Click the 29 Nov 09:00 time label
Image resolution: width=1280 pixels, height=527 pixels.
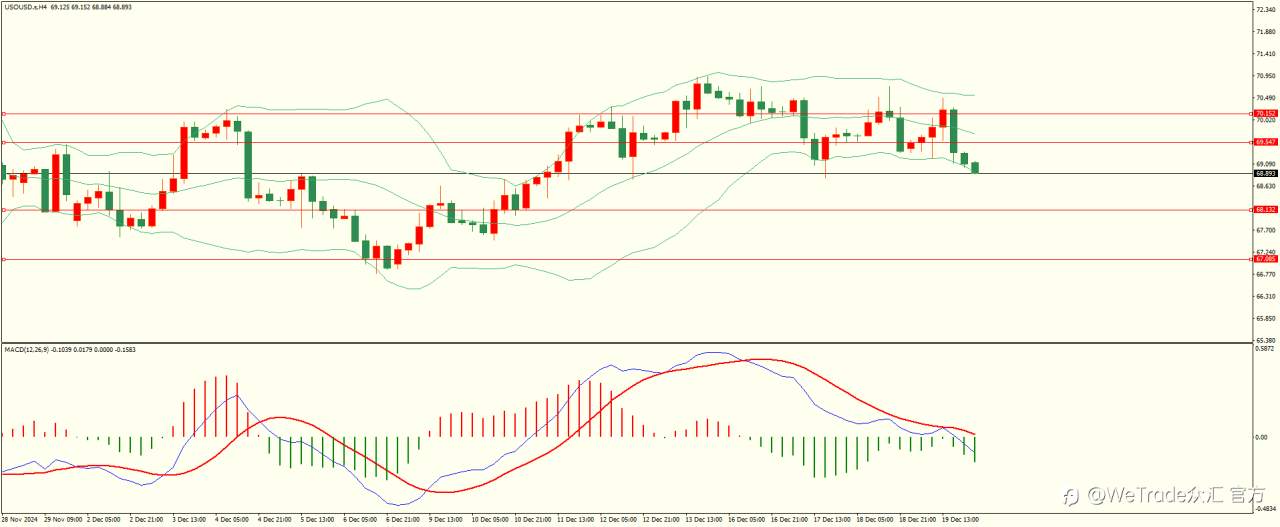(x=61, y=520)
